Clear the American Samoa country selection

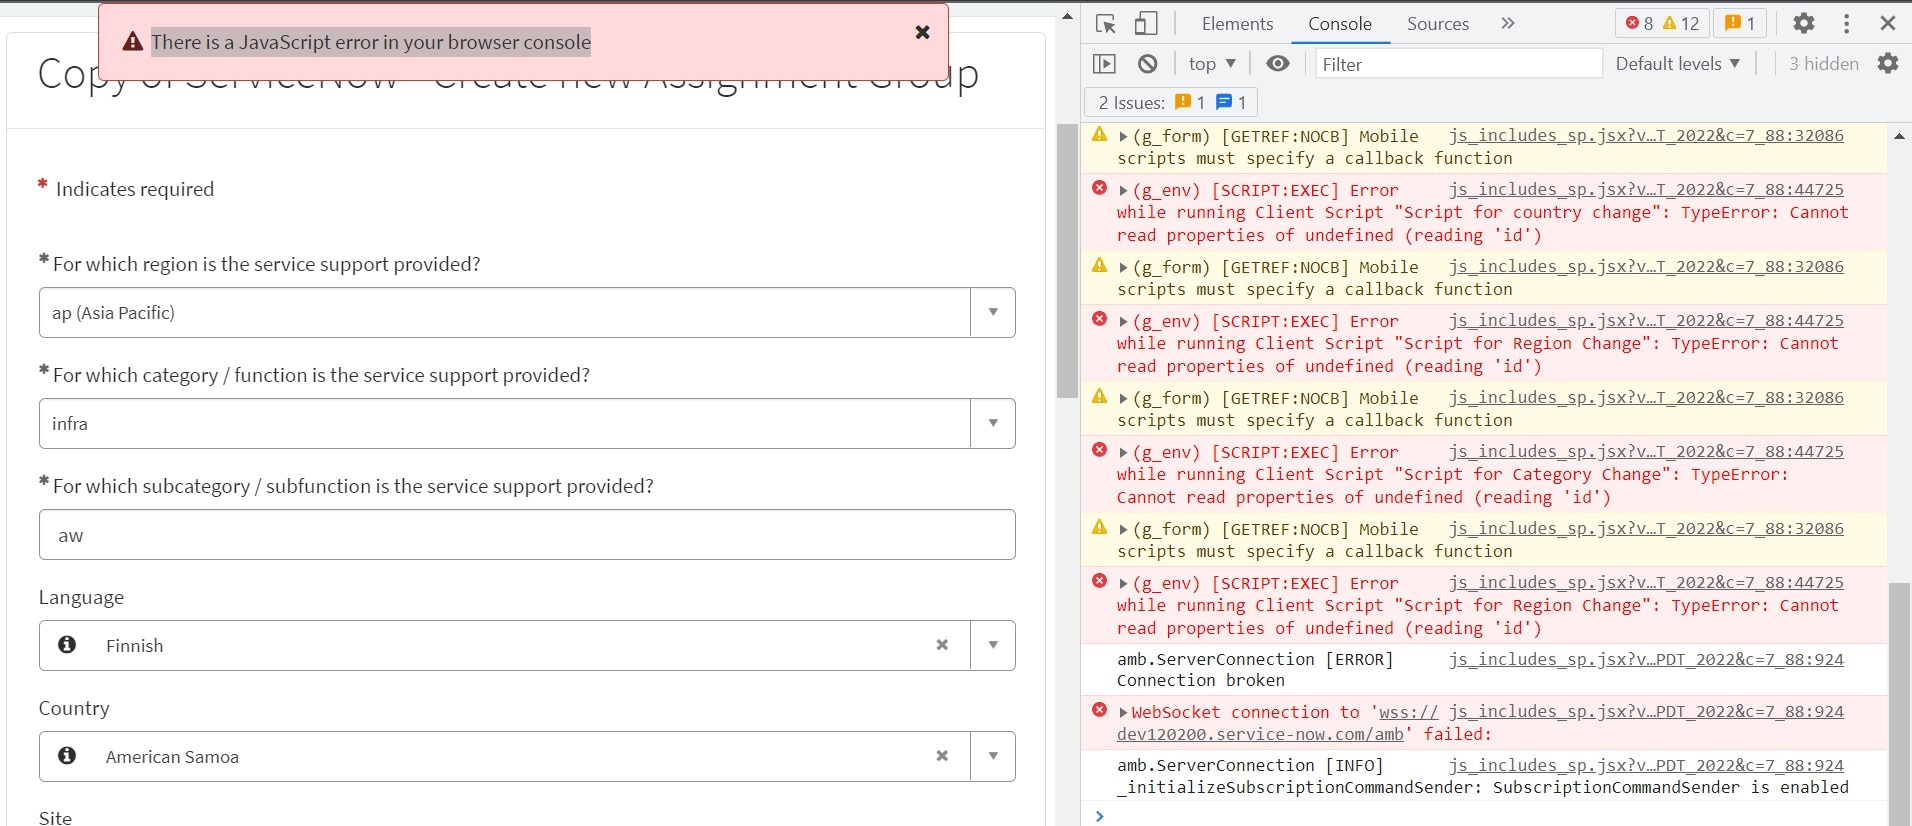[941, 756]
